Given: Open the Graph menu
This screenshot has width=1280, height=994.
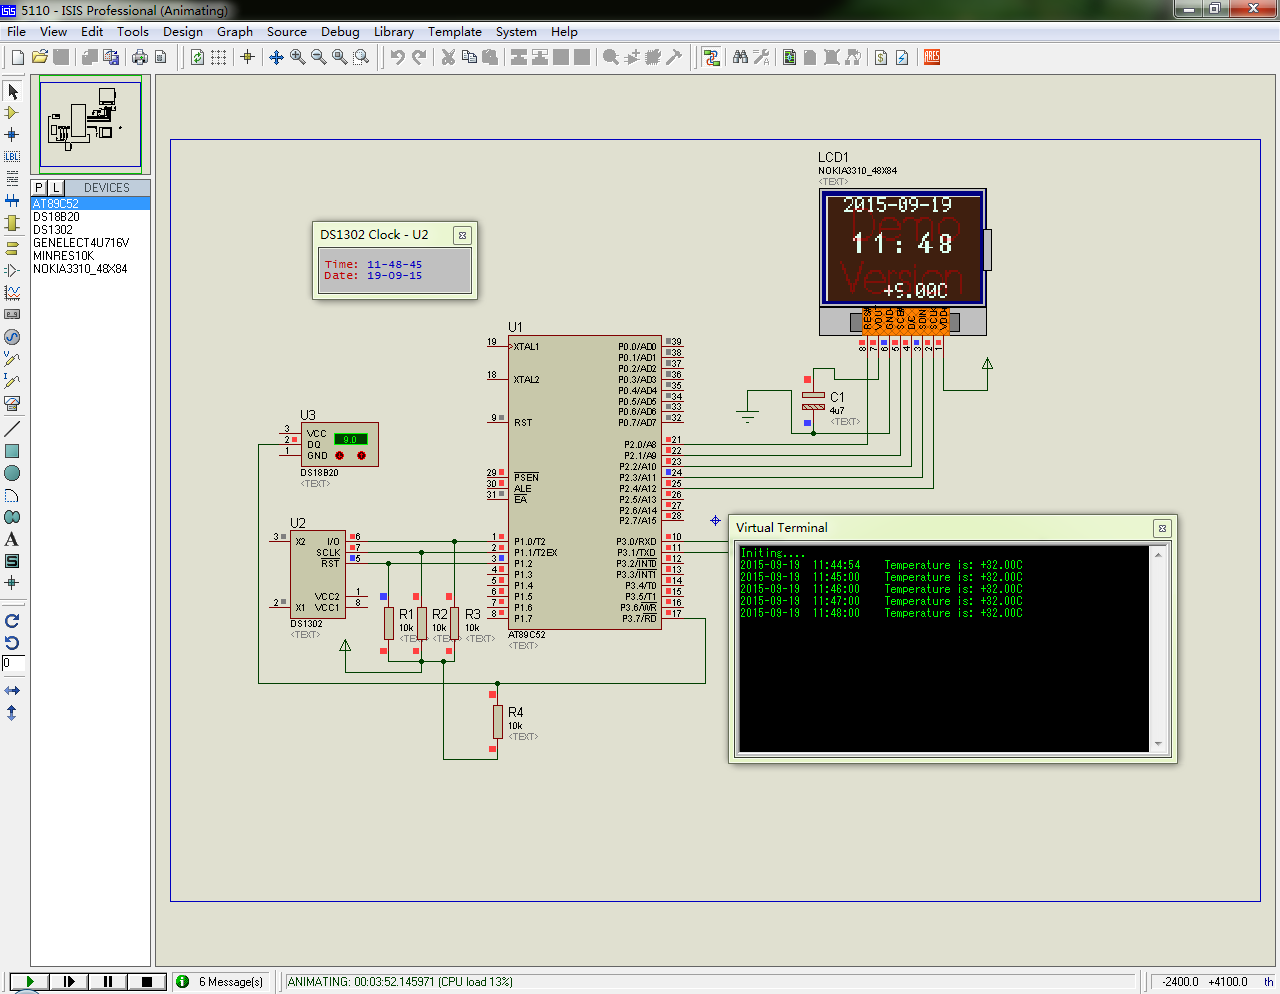Looking at the screenshot, I should tap(235, 32).
